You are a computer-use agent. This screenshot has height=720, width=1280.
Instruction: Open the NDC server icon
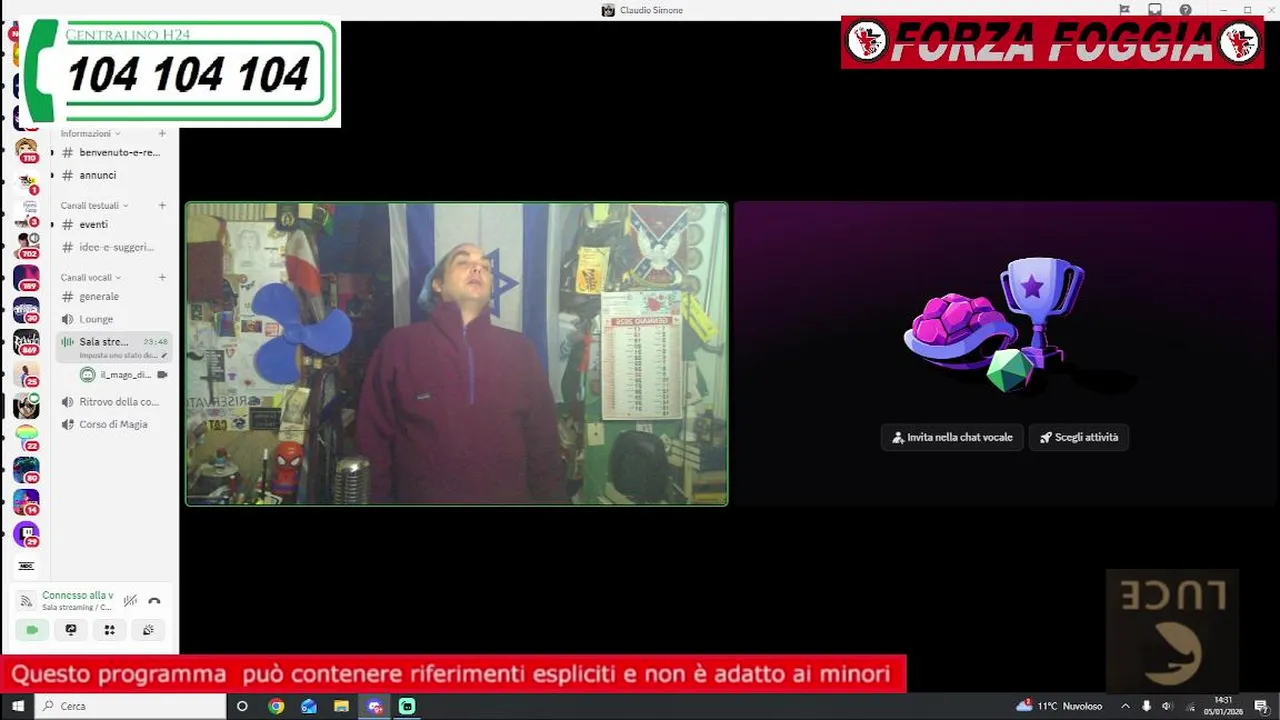click(26, 566)
